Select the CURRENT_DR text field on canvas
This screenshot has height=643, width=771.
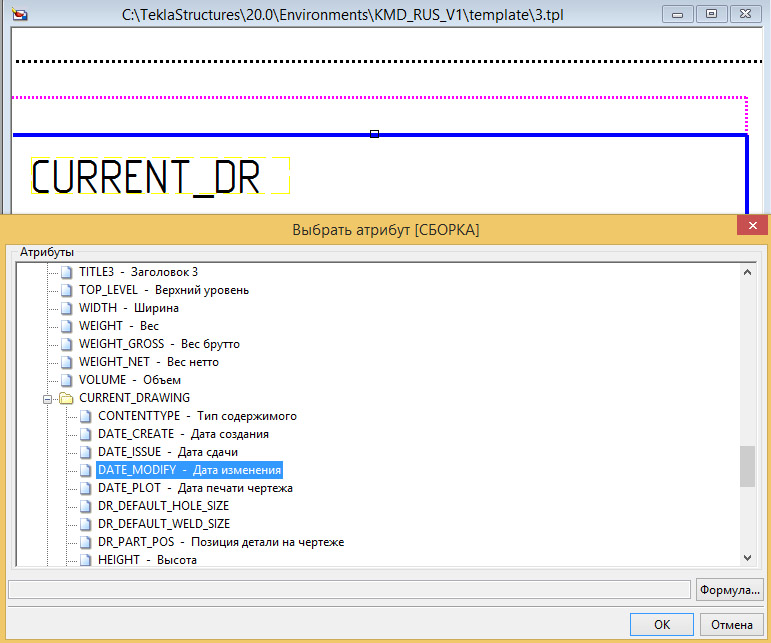tap(160, 176)
